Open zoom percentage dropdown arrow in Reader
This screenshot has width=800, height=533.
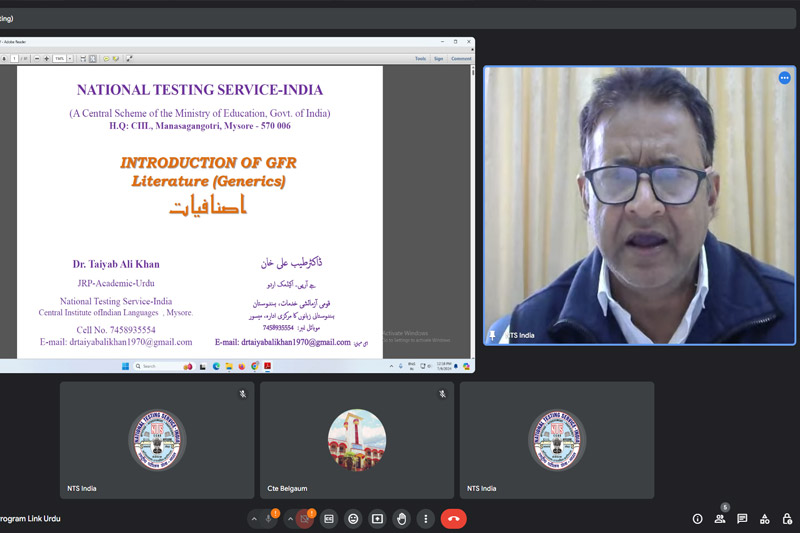point(70,59)
